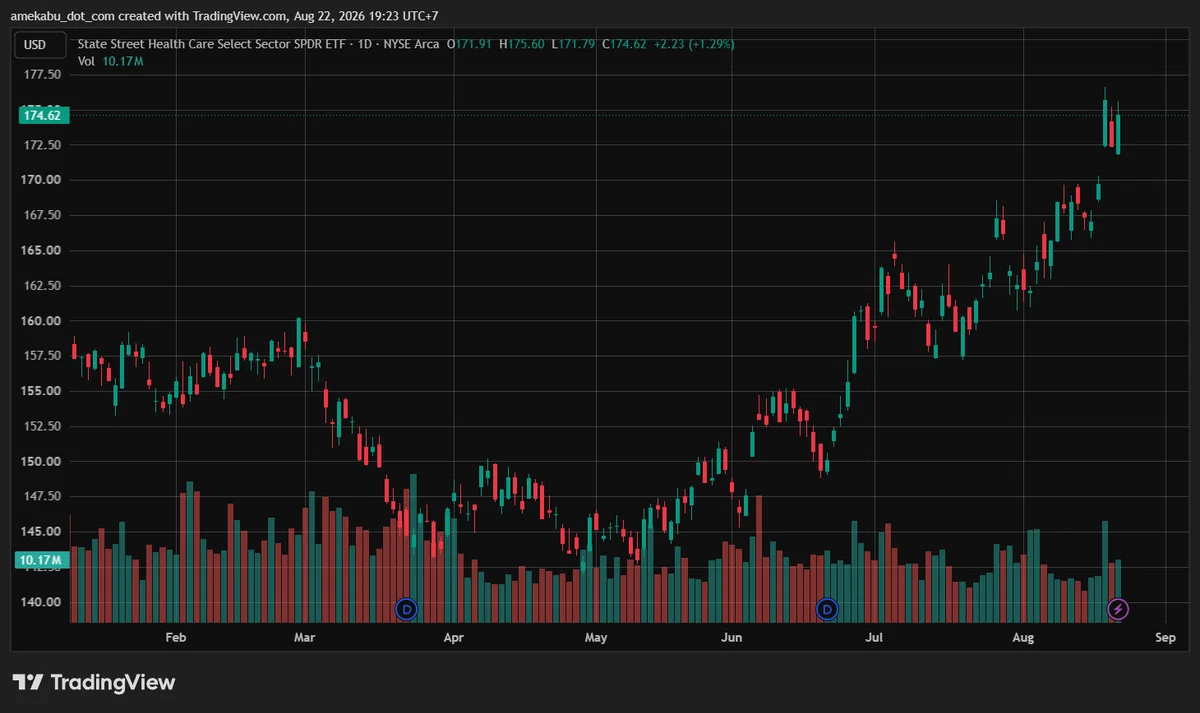Click the Jul label on time axis
1200x713 pixels.
[x=875, y=636]
